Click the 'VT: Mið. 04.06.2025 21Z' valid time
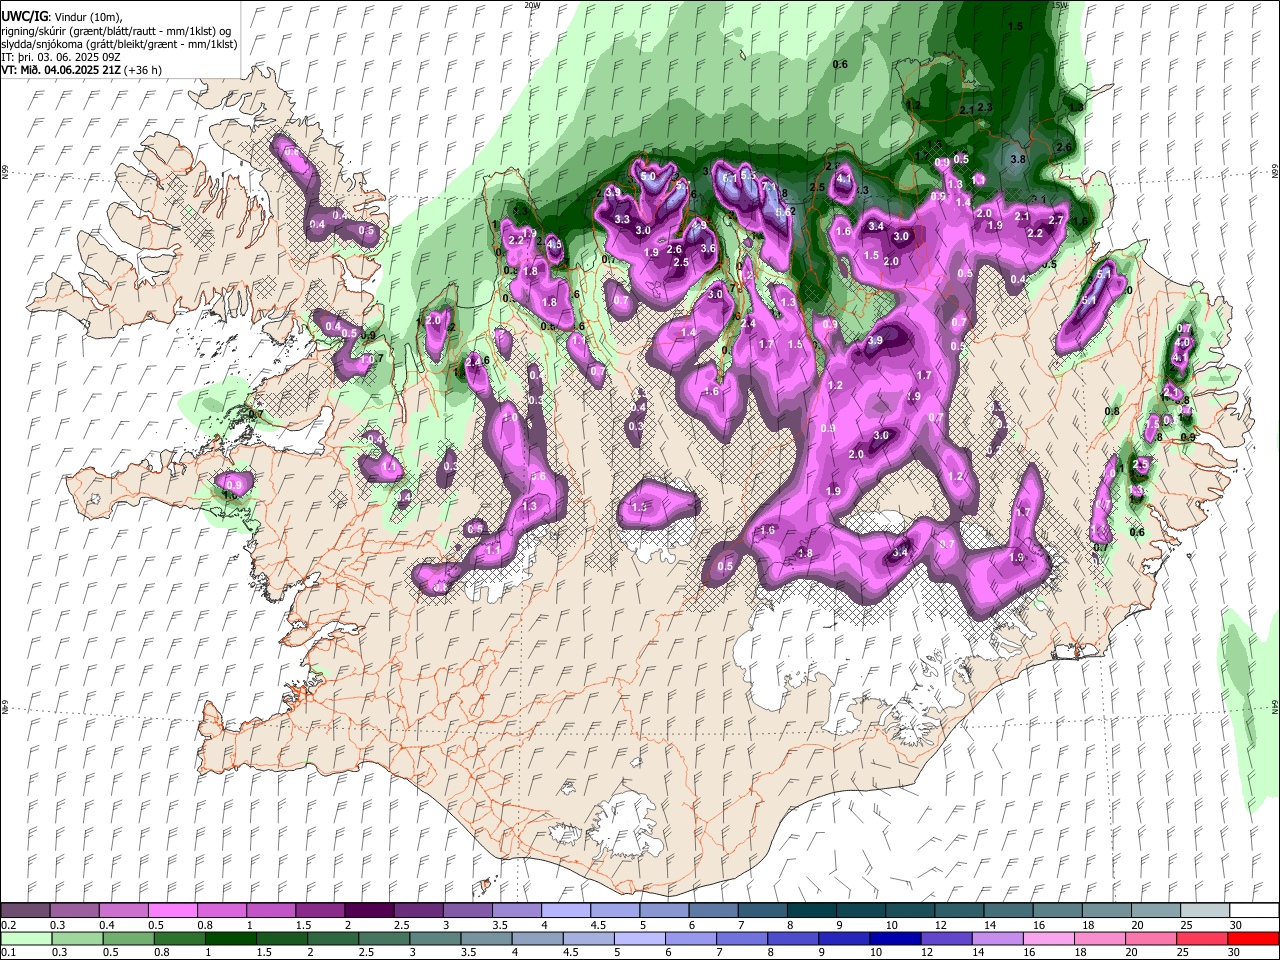This screenshot has width=1280, height=960. click(x=62, y=70)
